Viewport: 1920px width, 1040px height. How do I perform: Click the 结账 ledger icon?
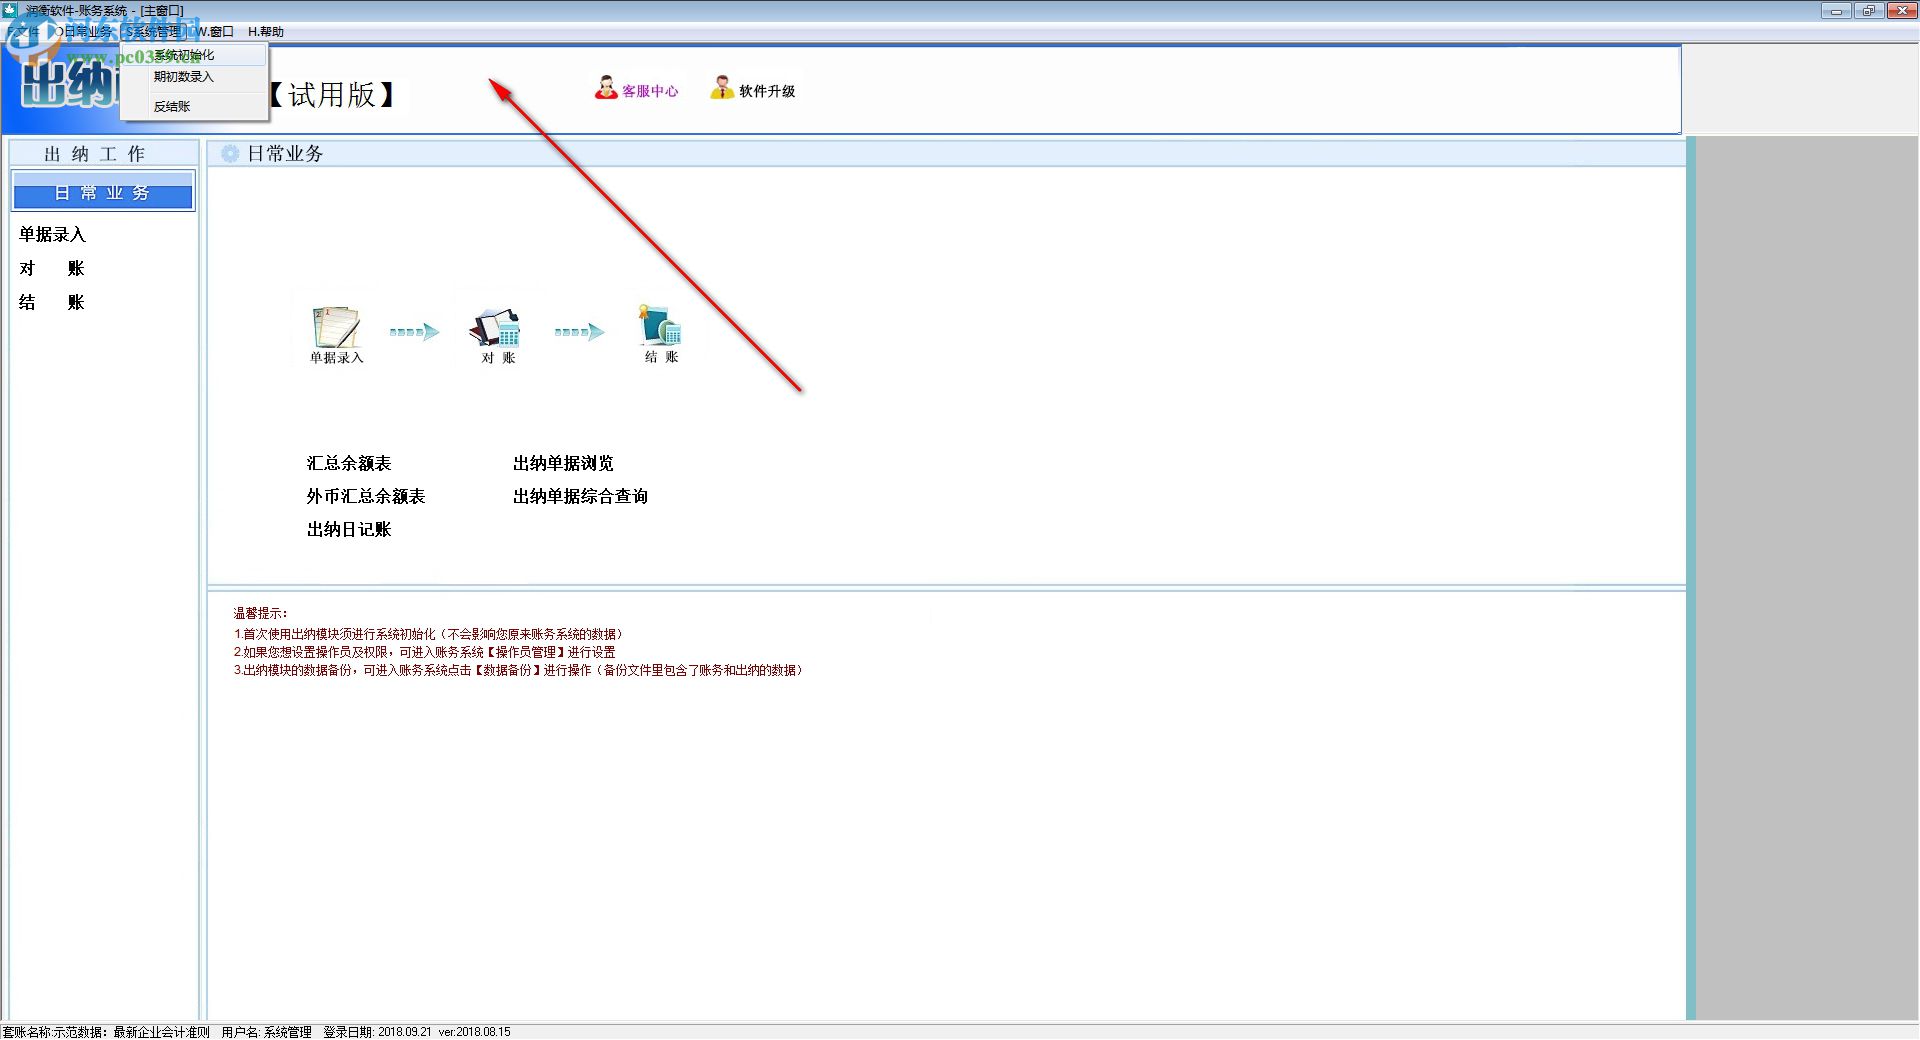[660, 325]
